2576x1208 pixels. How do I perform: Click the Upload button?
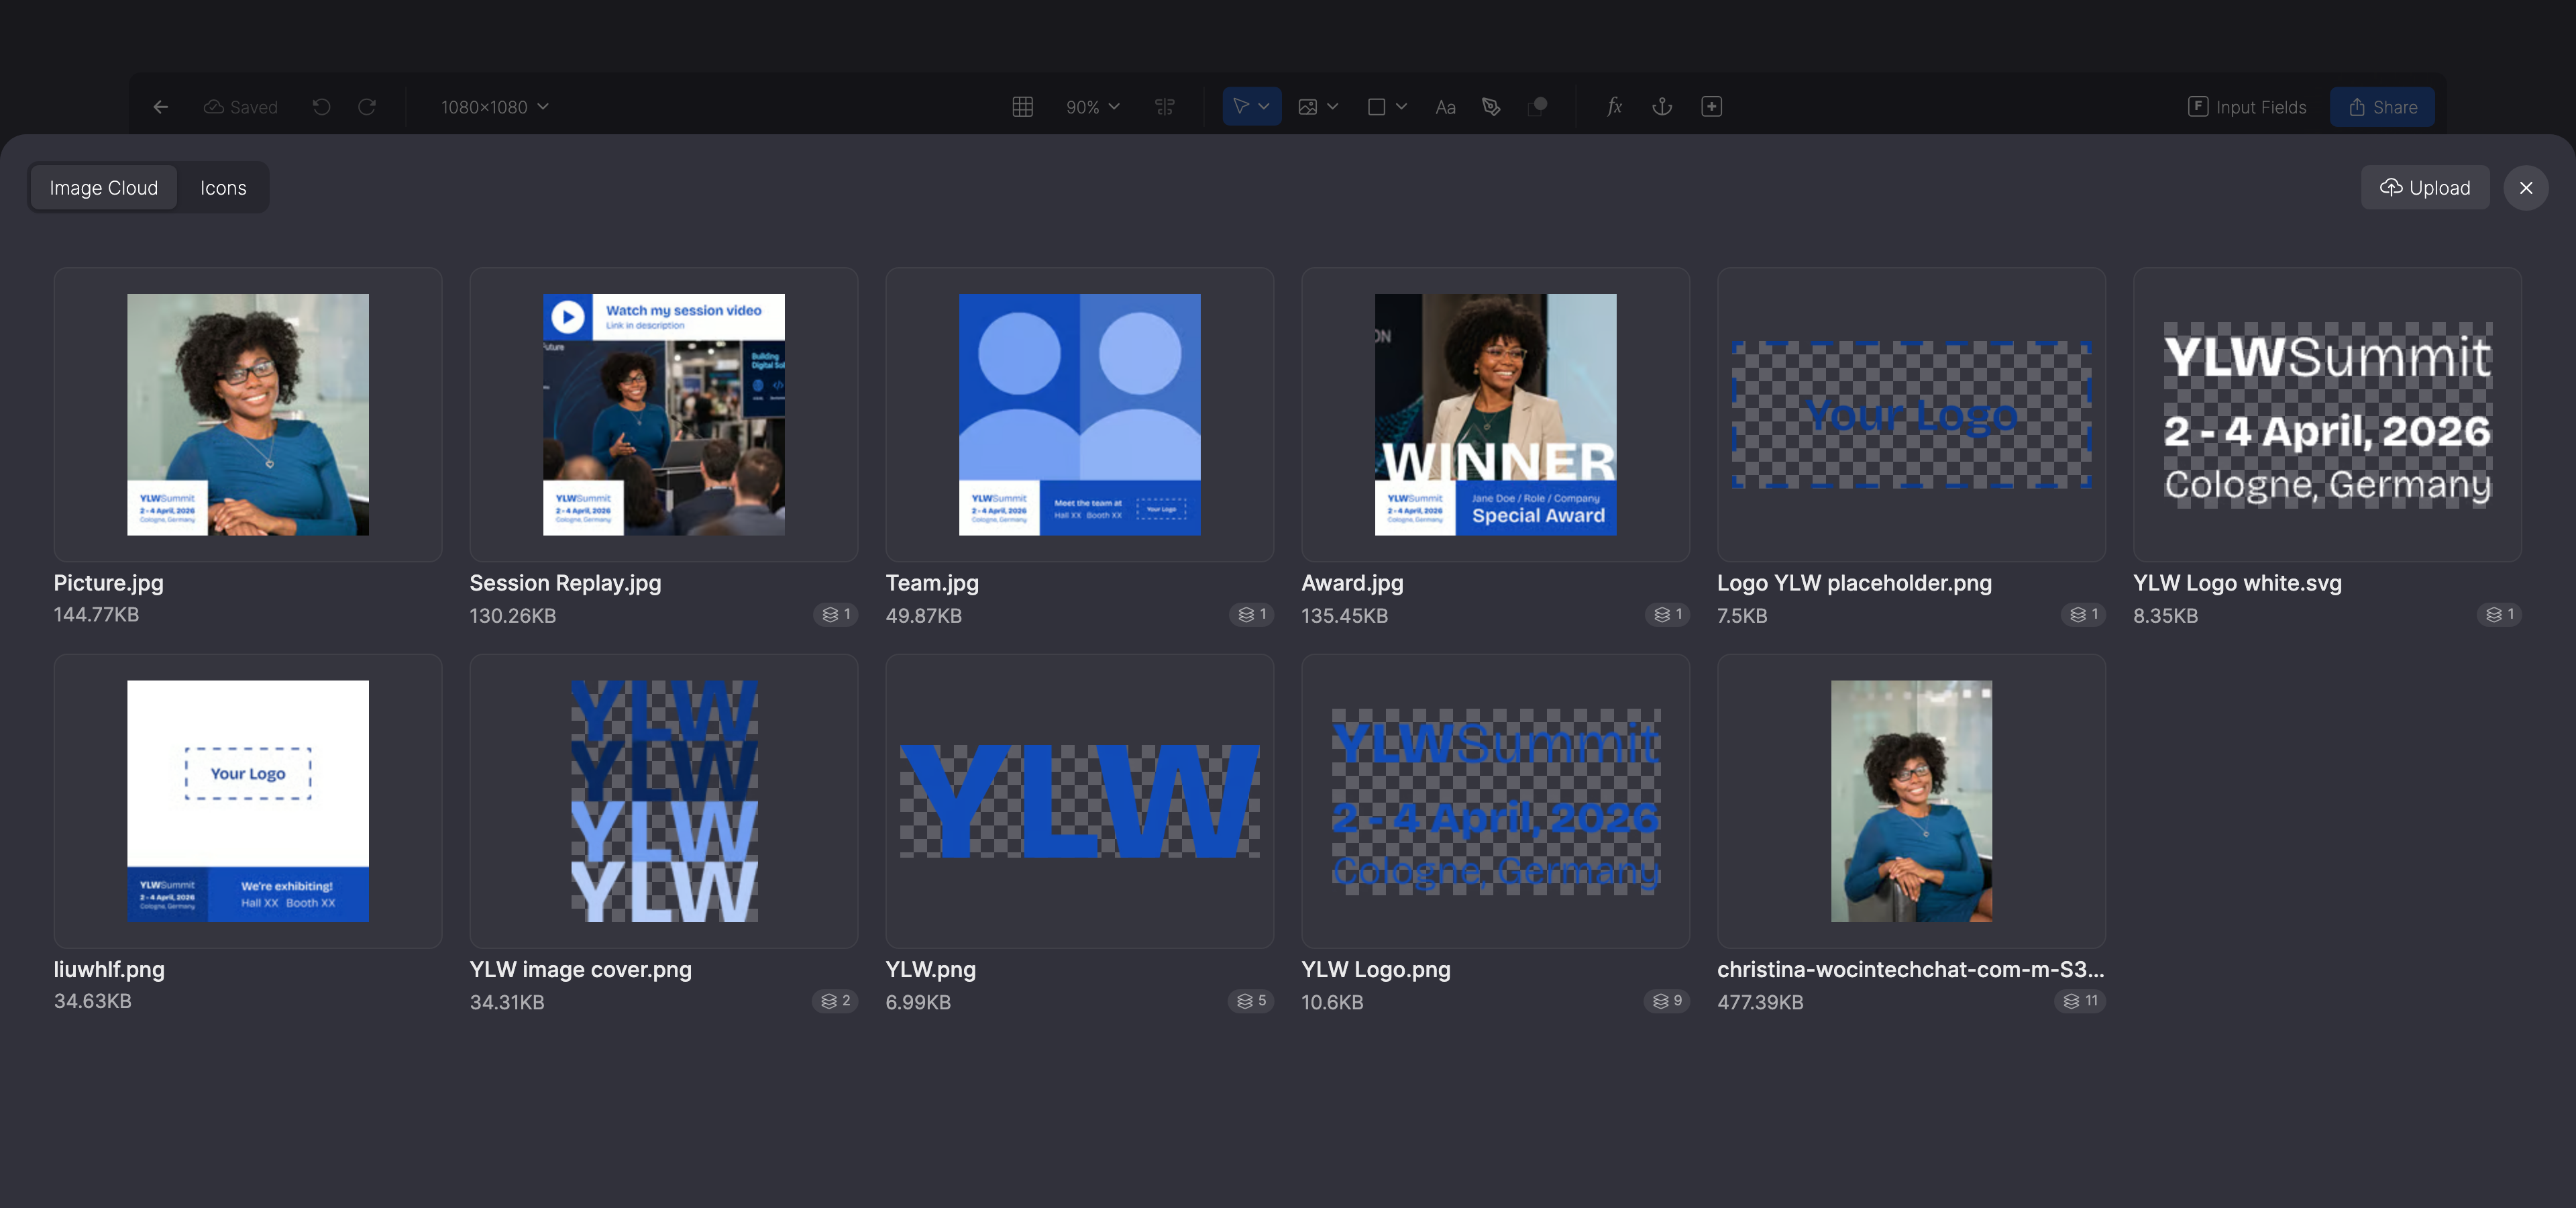tap(2425, 188)
